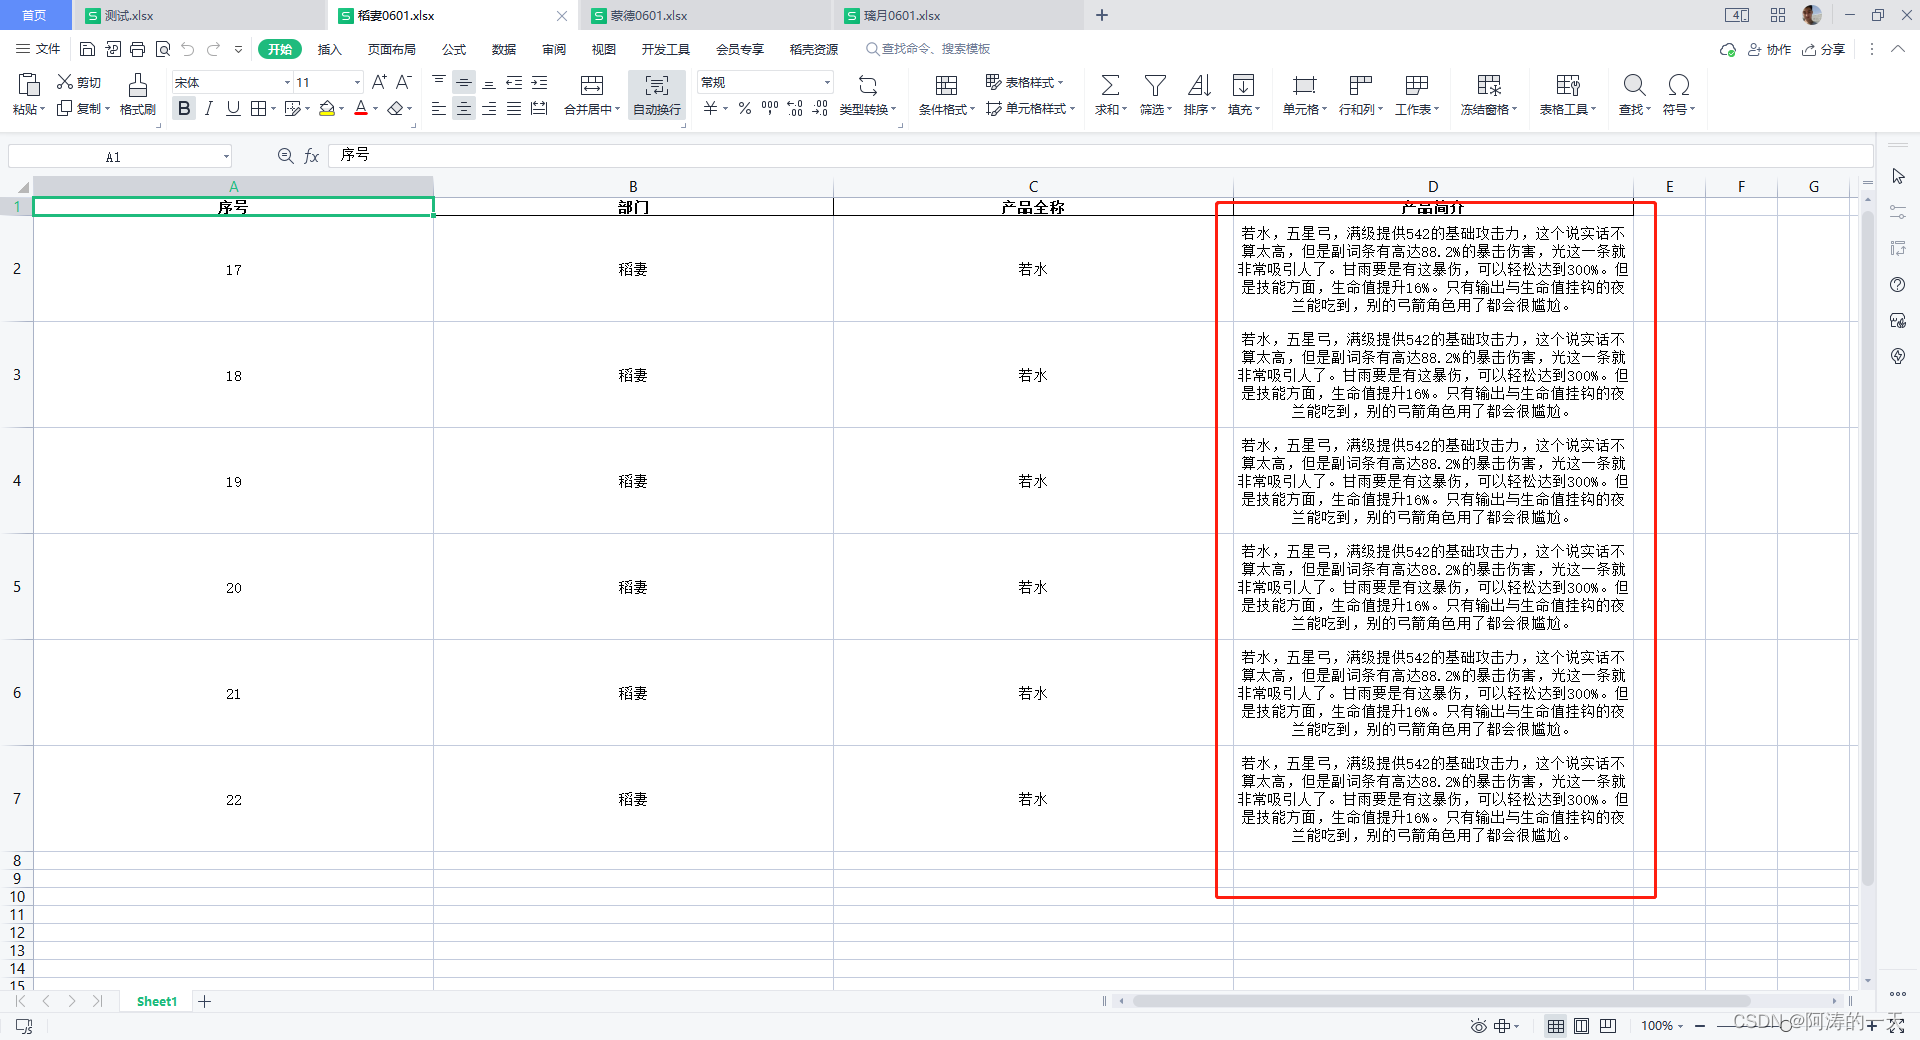Click the command search field (查找命令)
This screenshot has height=1040, width=1920.
pyautogui.click(x=928, y=49)
